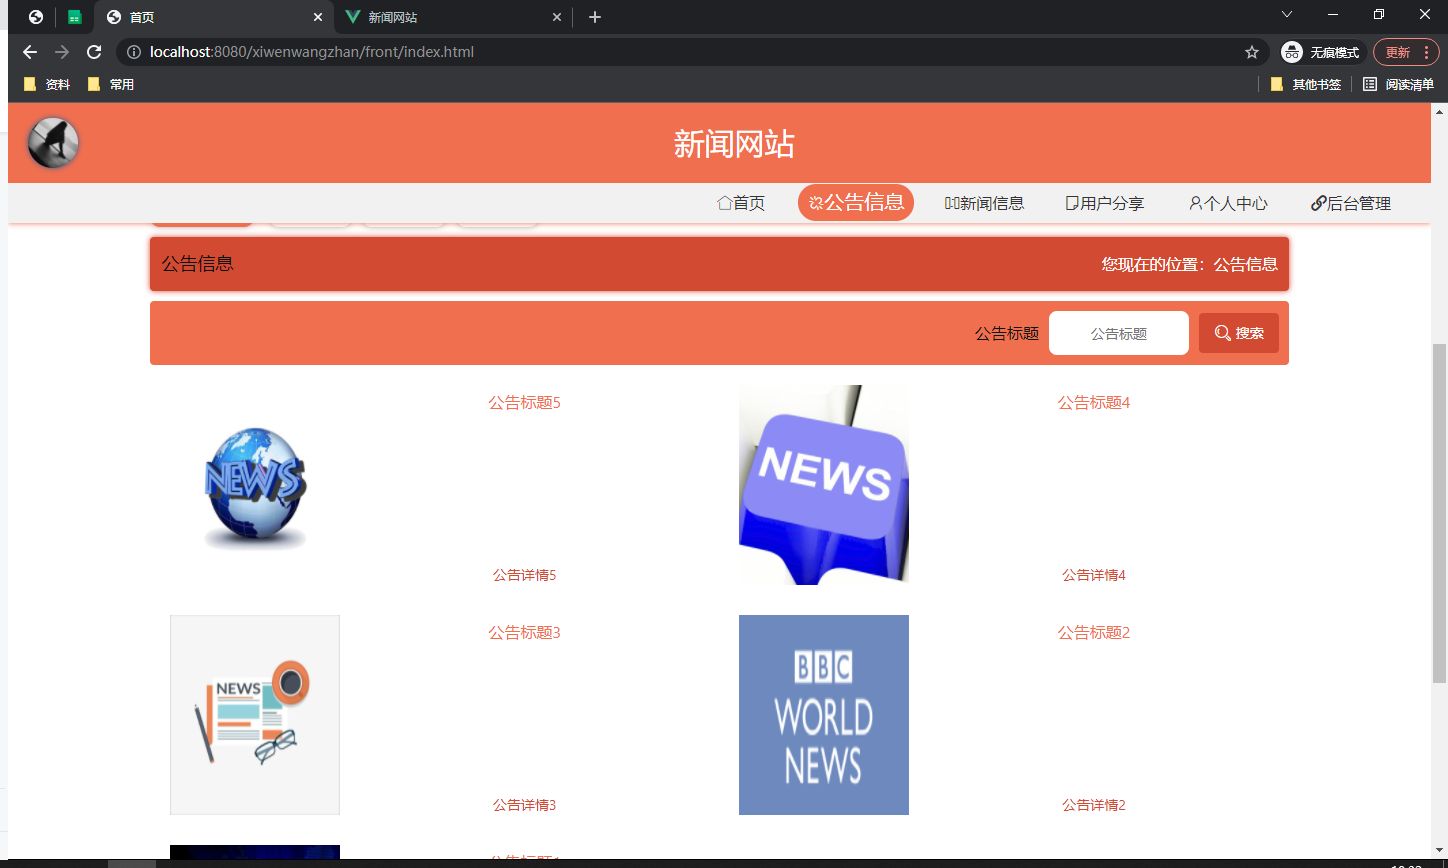Screen dimensions: 1448x868
Task: Open the 公告标题4 title link
Action: point(1094,403)
